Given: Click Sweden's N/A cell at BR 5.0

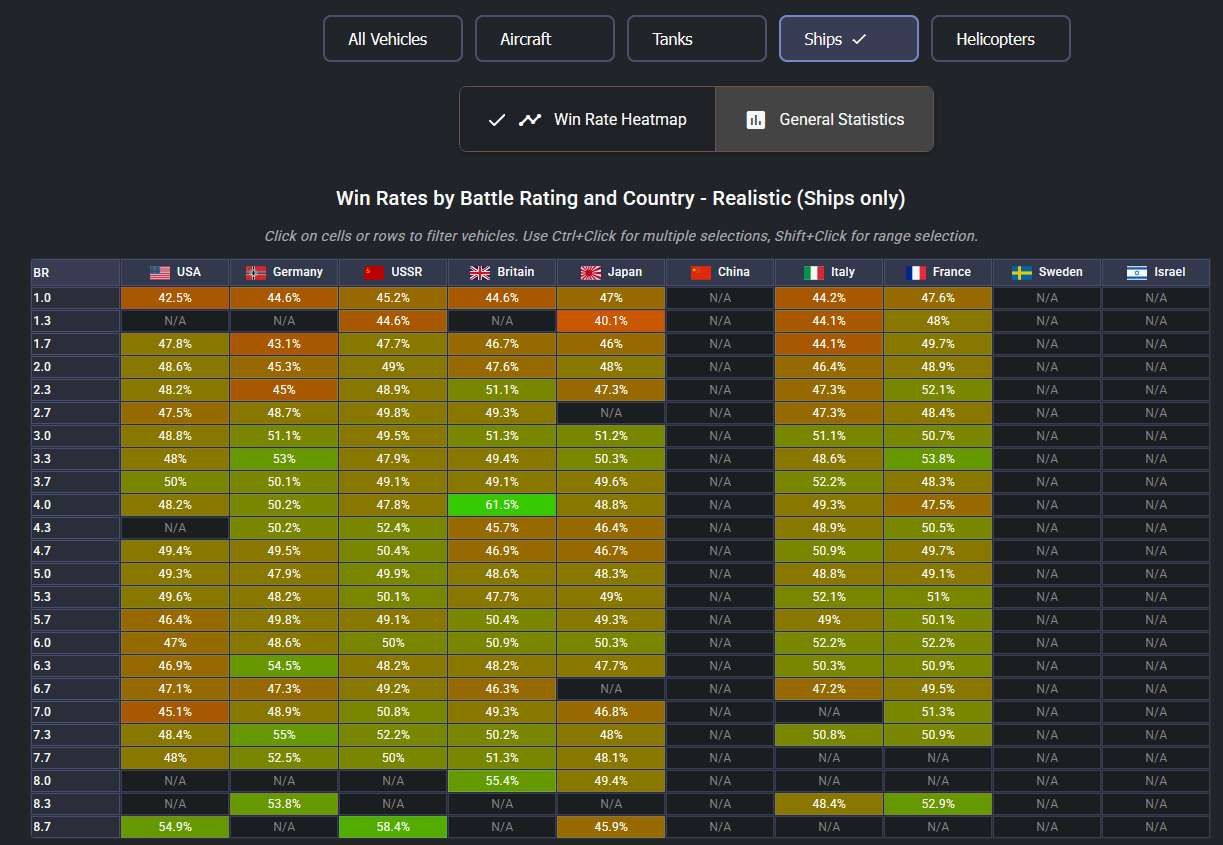Looking at the screenshot, I should tap(1047, 573).
